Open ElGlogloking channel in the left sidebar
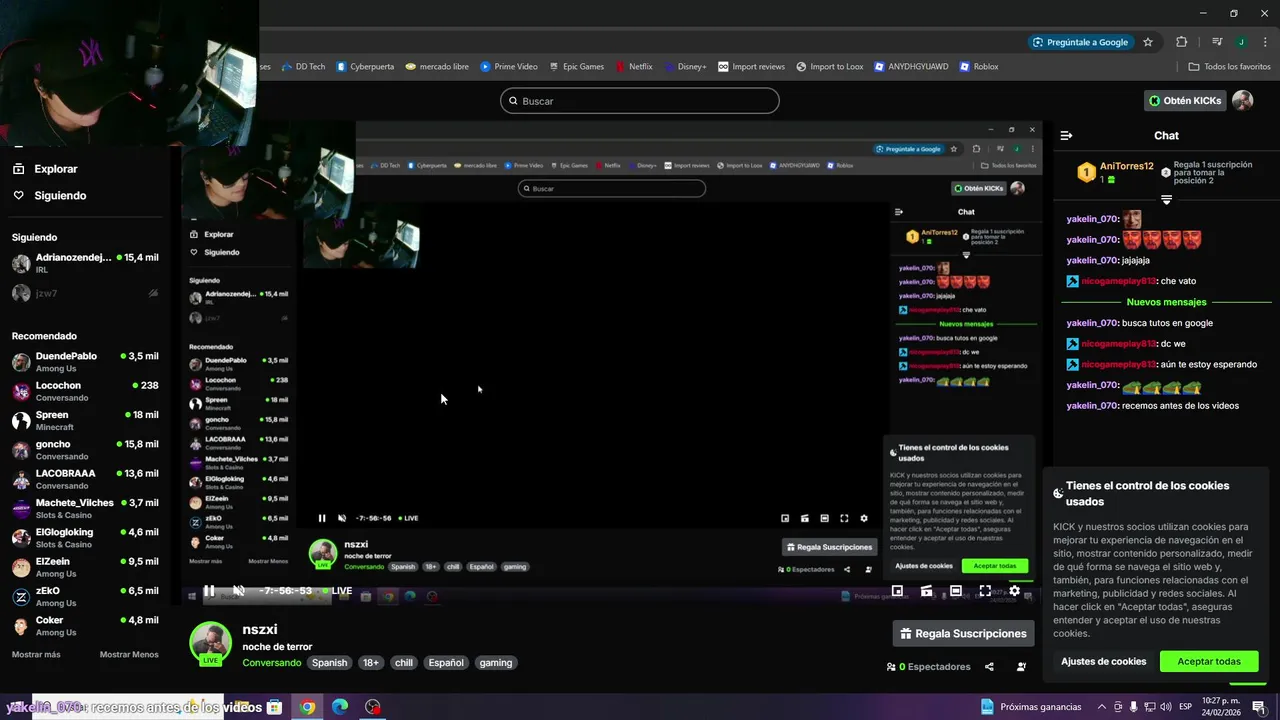The width and height of the screenshot is (1280, 720). pos(85,538)
